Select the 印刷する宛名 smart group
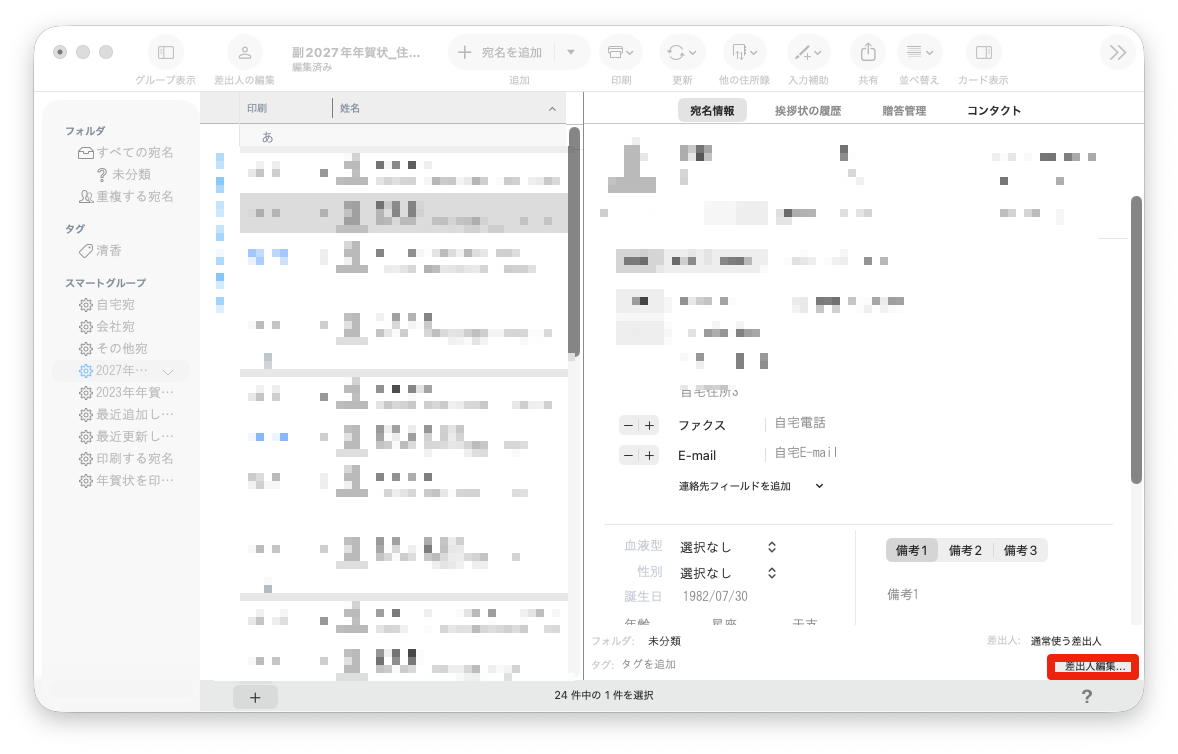The height and width of the screenshot is (754, 1178). 125,458
